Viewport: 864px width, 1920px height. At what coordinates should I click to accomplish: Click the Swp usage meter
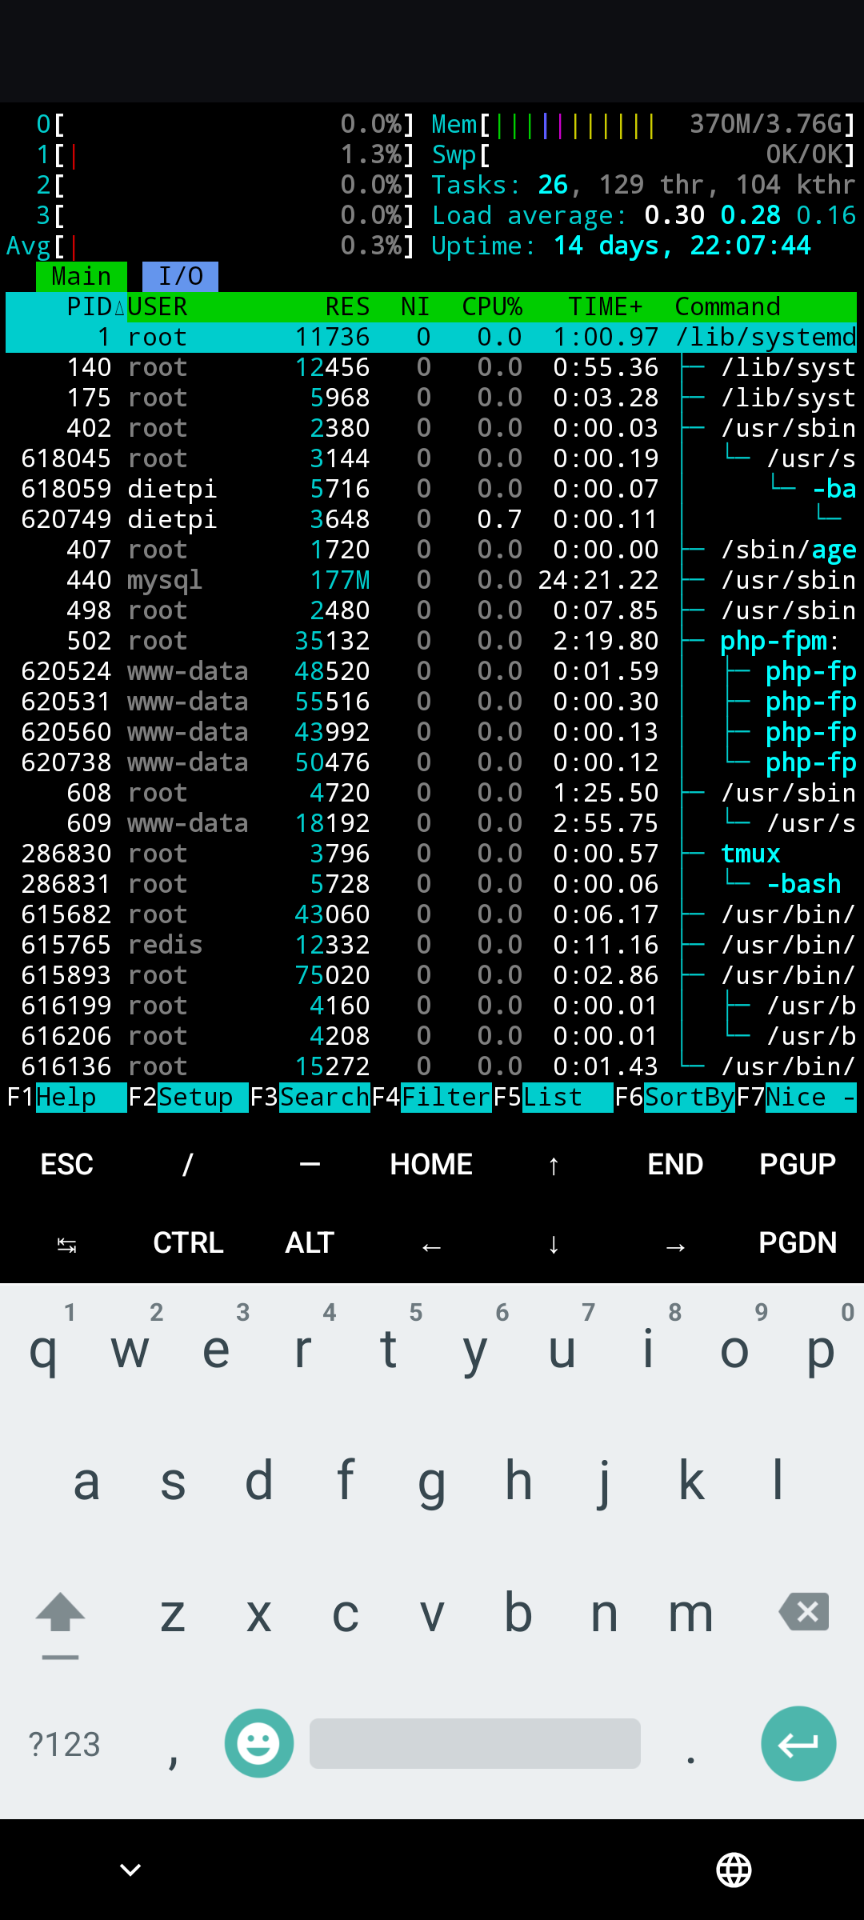click(x=644, y=155)
